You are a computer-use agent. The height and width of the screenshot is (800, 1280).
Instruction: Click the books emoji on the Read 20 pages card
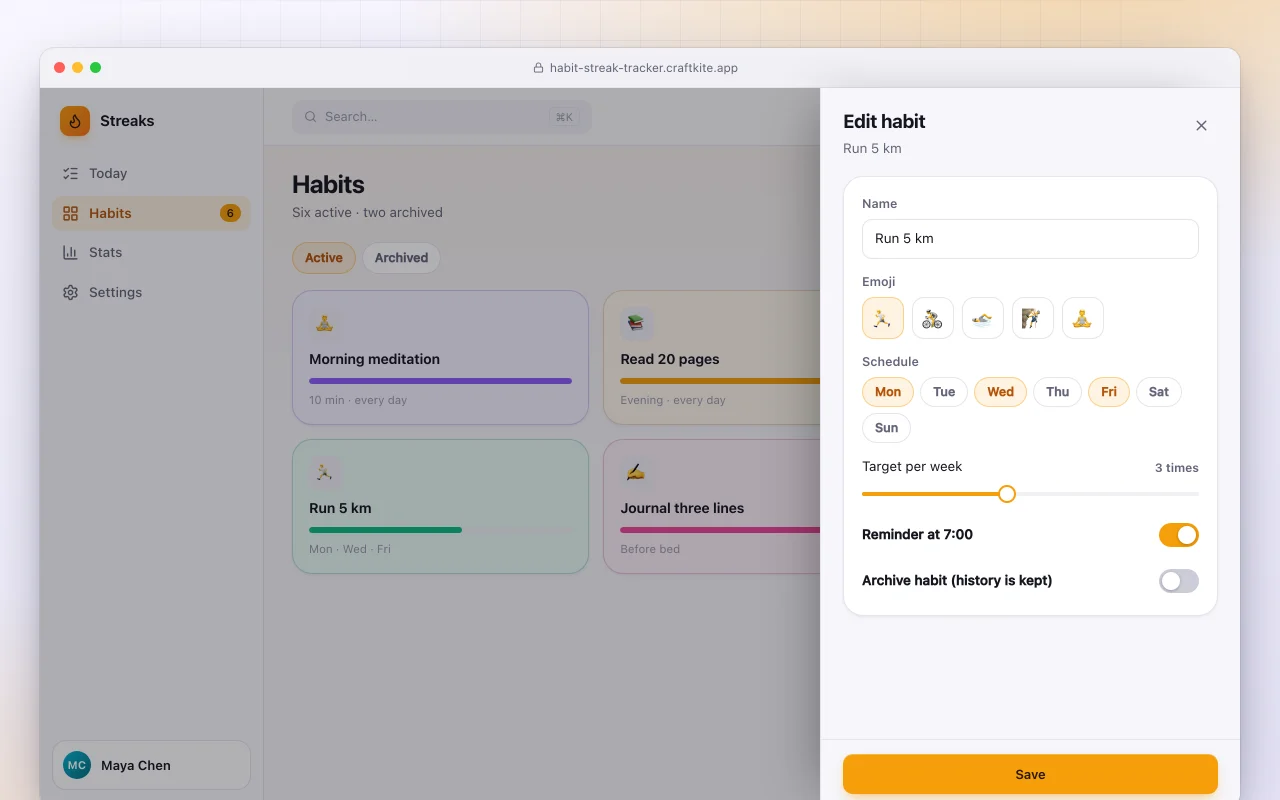click(x=635, y=323)
